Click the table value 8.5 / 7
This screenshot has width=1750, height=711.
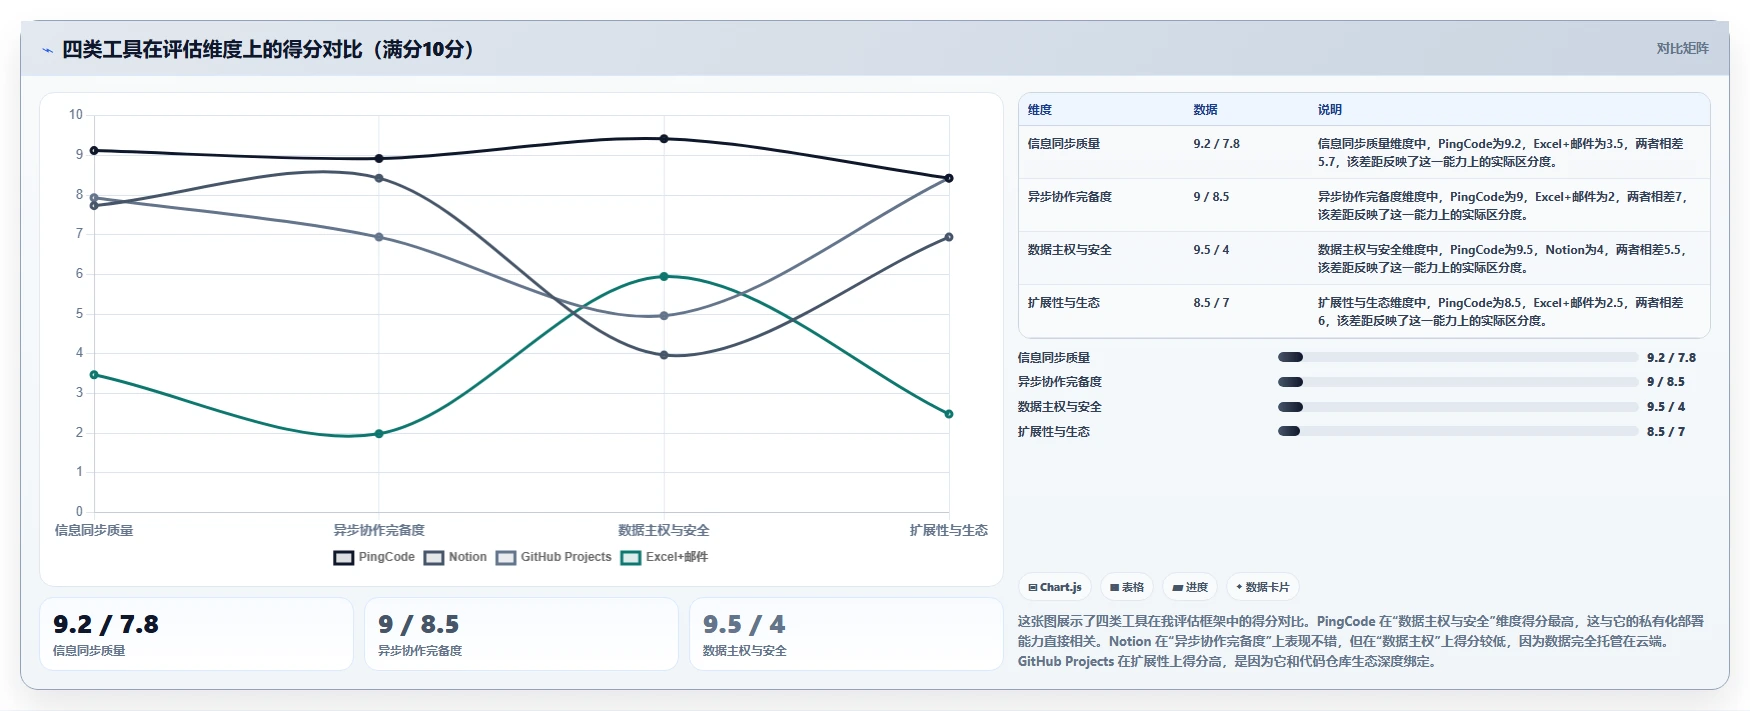(1211, 303)
